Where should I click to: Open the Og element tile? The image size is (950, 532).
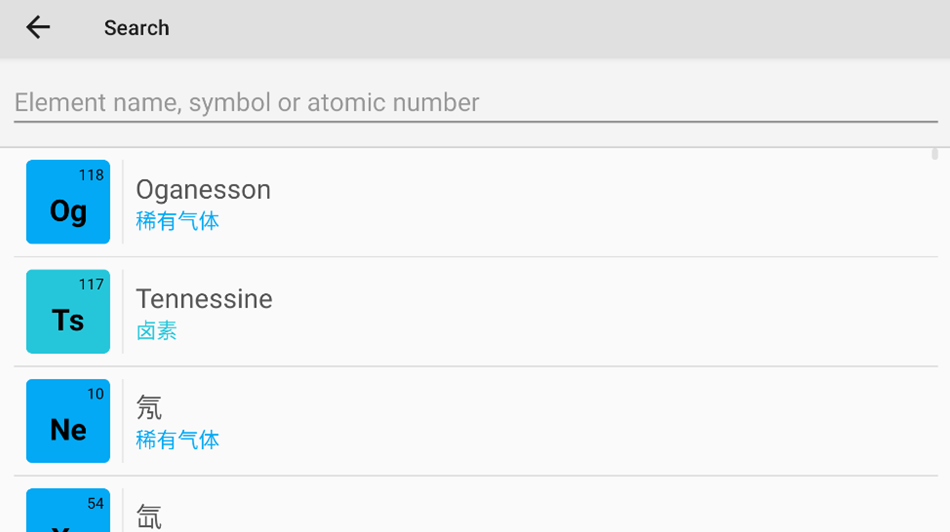click(68, 202)
